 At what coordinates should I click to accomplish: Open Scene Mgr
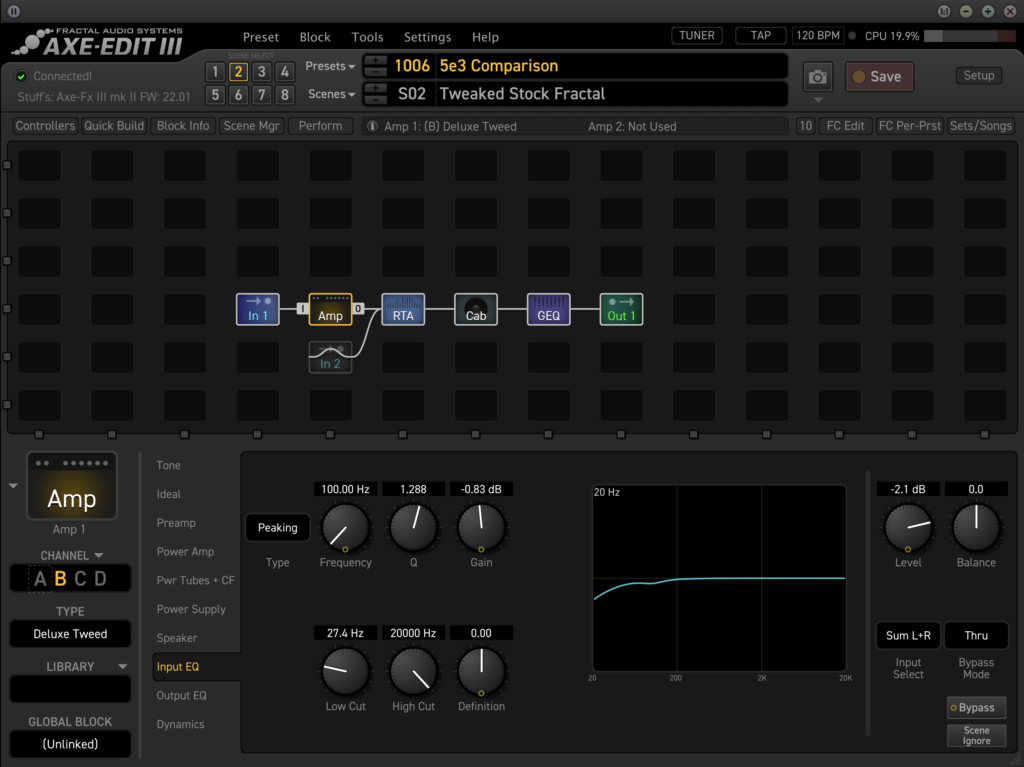(x=251, y=126)
